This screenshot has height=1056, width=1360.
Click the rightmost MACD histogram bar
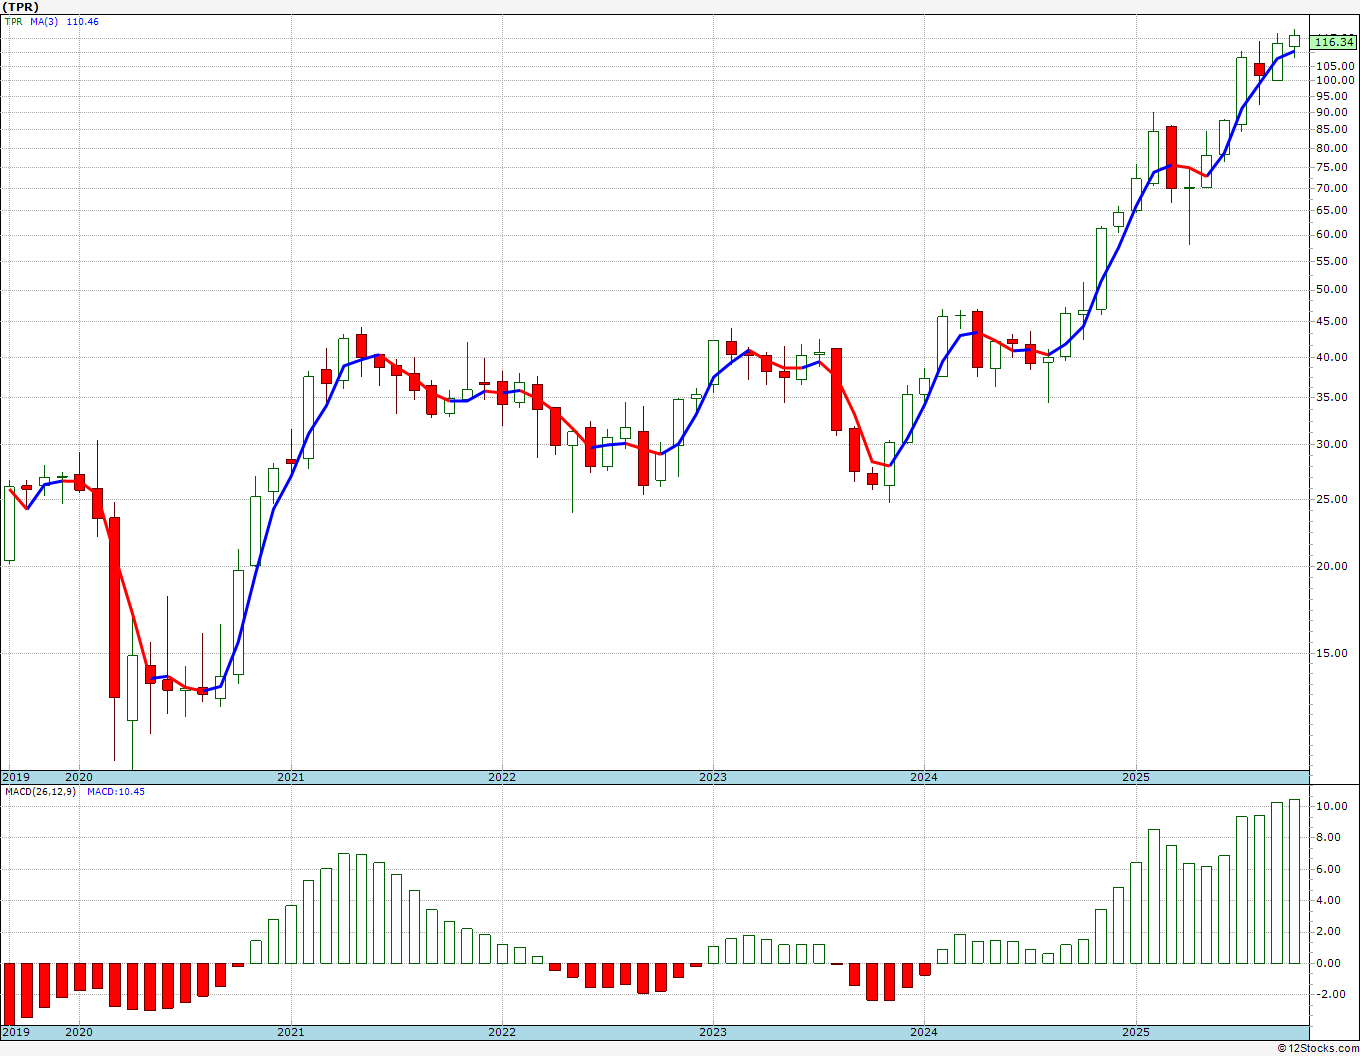[1294, 881]
